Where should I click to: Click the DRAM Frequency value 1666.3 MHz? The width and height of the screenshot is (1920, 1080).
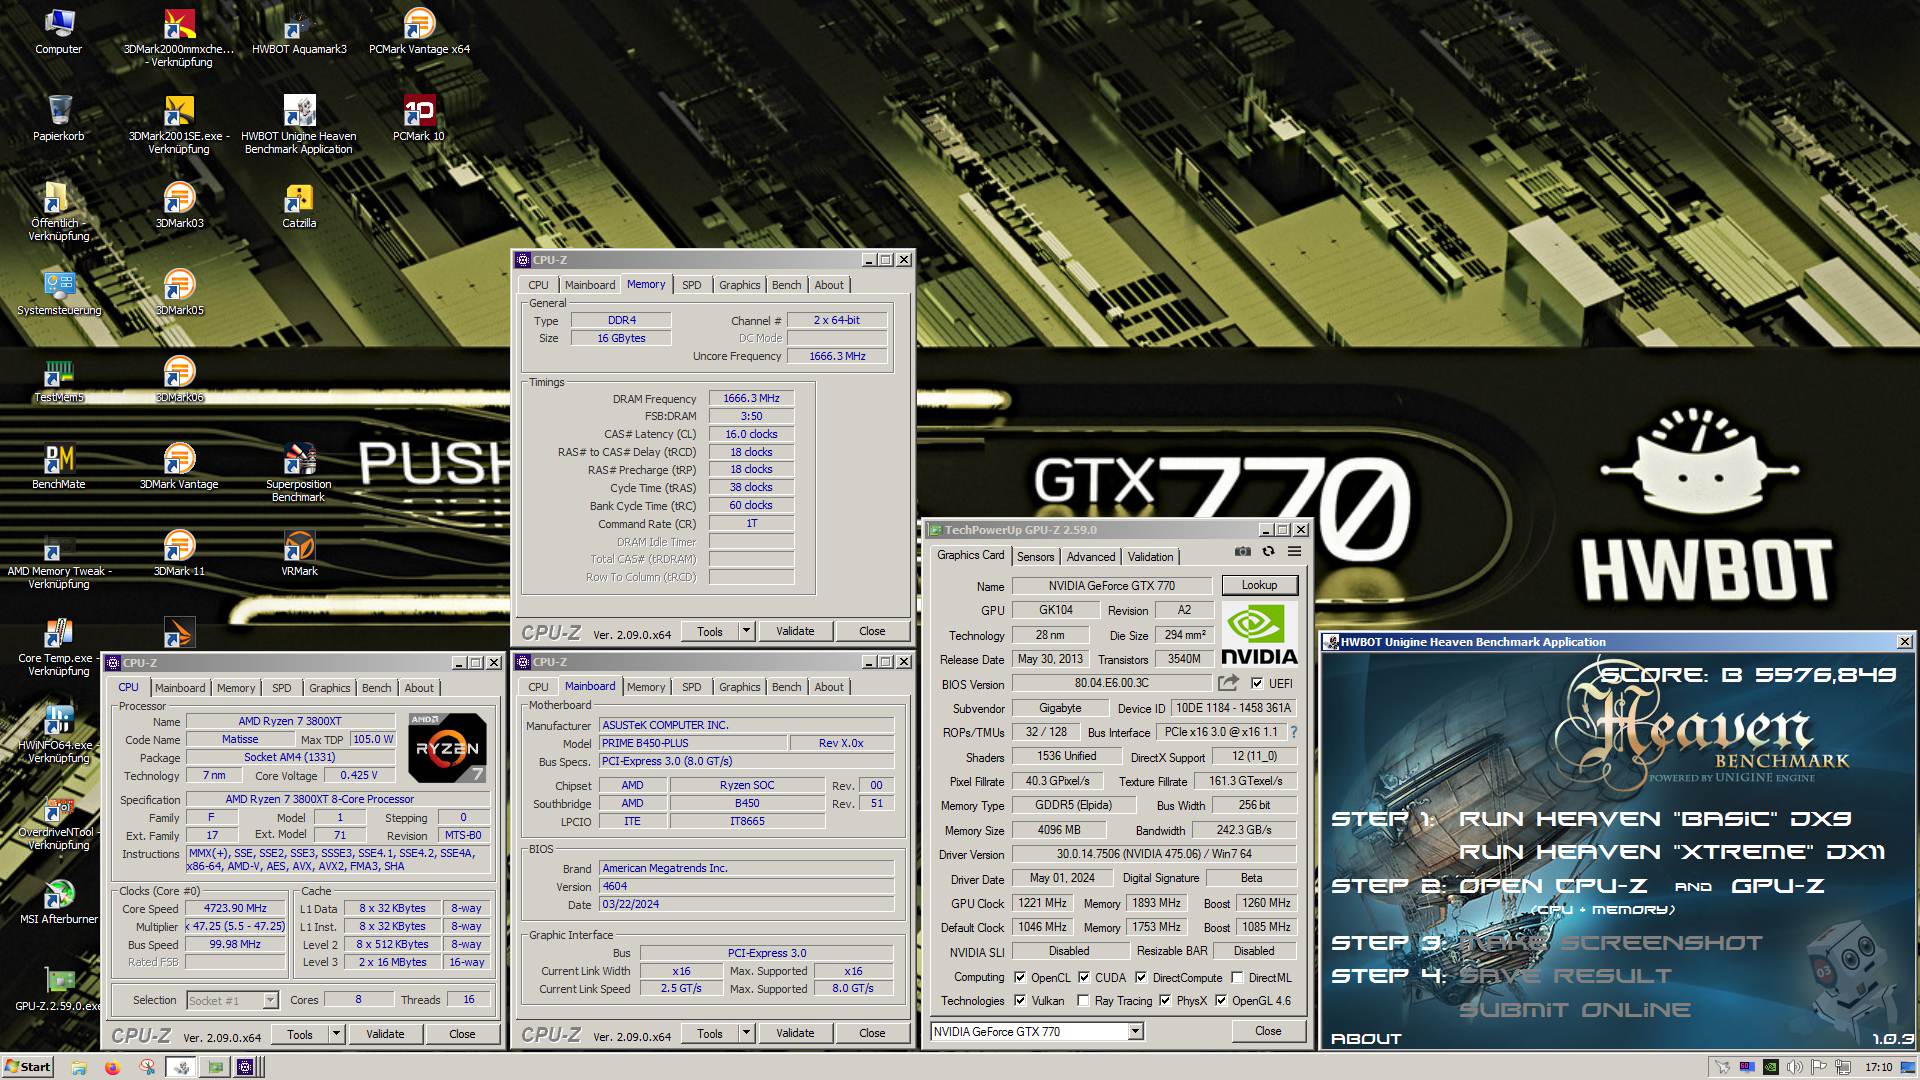click(751, 398)
